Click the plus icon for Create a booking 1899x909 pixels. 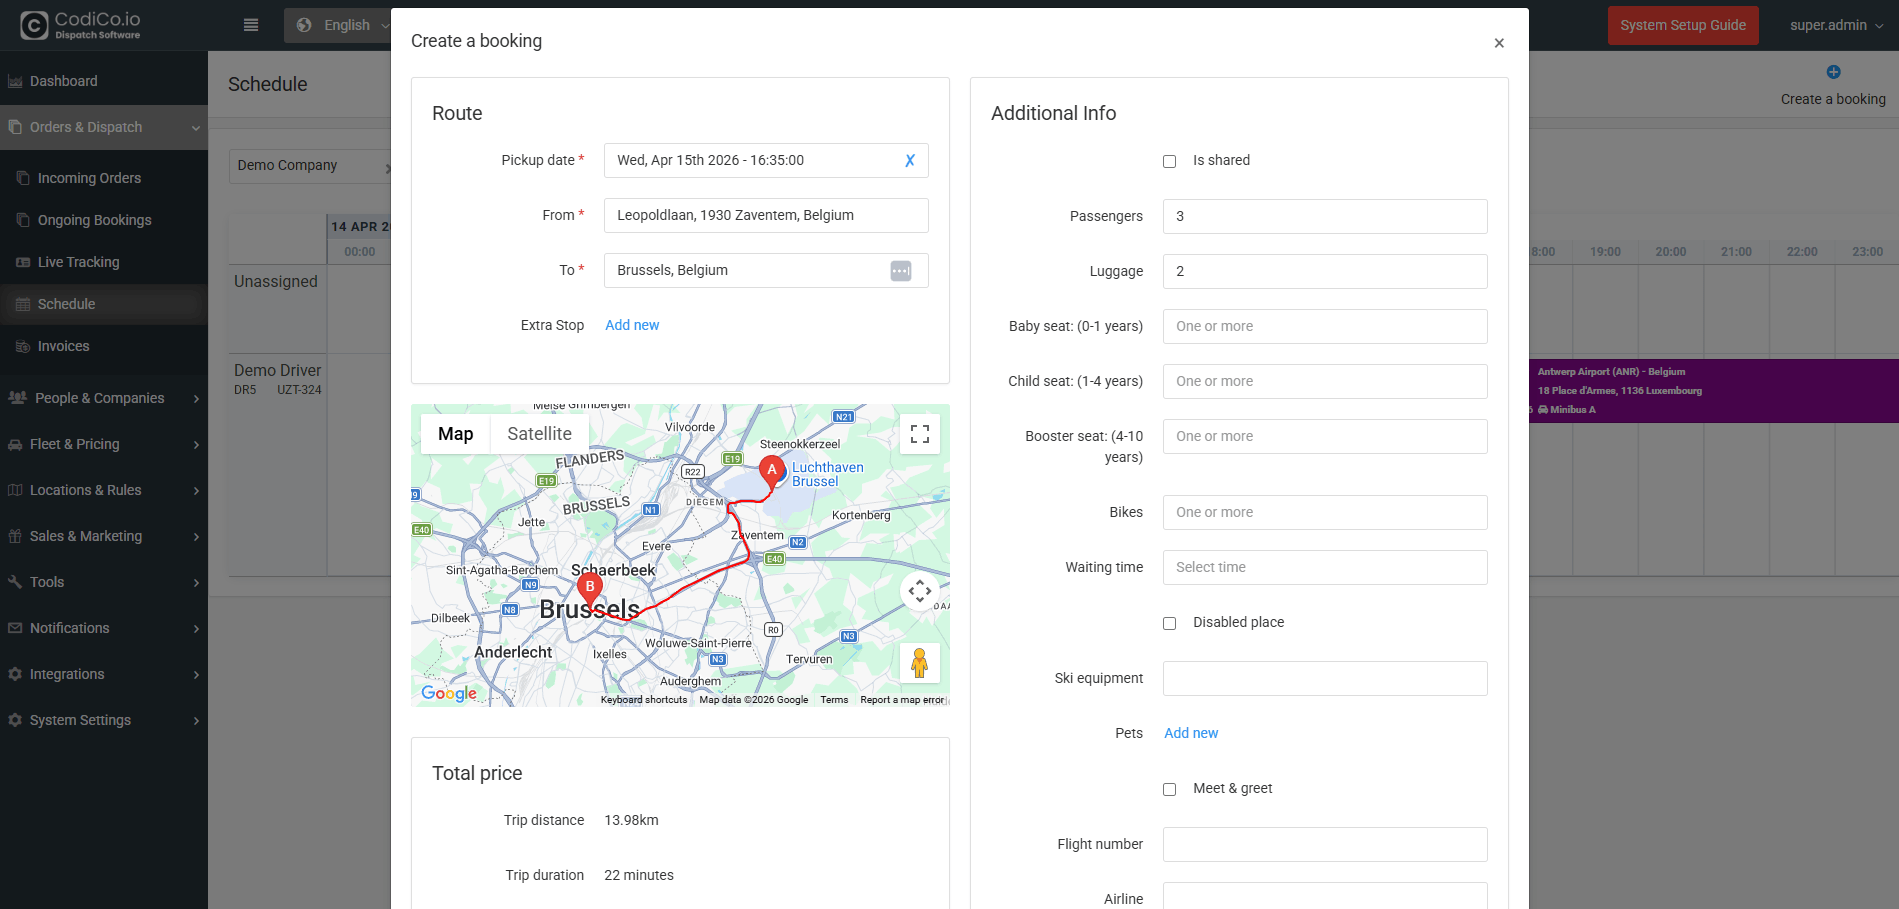click(1832, 72)
